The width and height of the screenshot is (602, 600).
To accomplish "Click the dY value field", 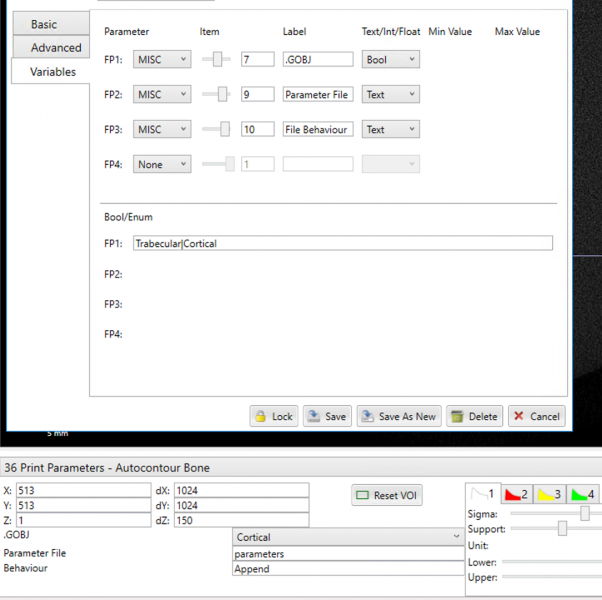I will (241, 505).
